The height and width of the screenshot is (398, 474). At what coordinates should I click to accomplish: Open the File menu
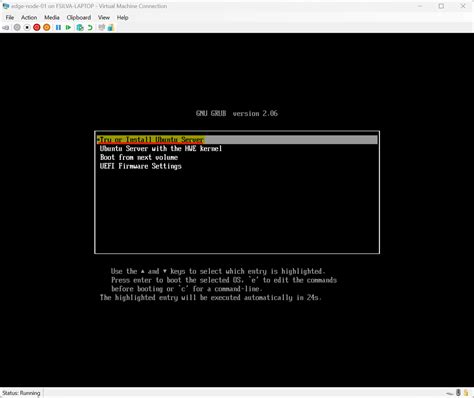(x=10, y=18)
